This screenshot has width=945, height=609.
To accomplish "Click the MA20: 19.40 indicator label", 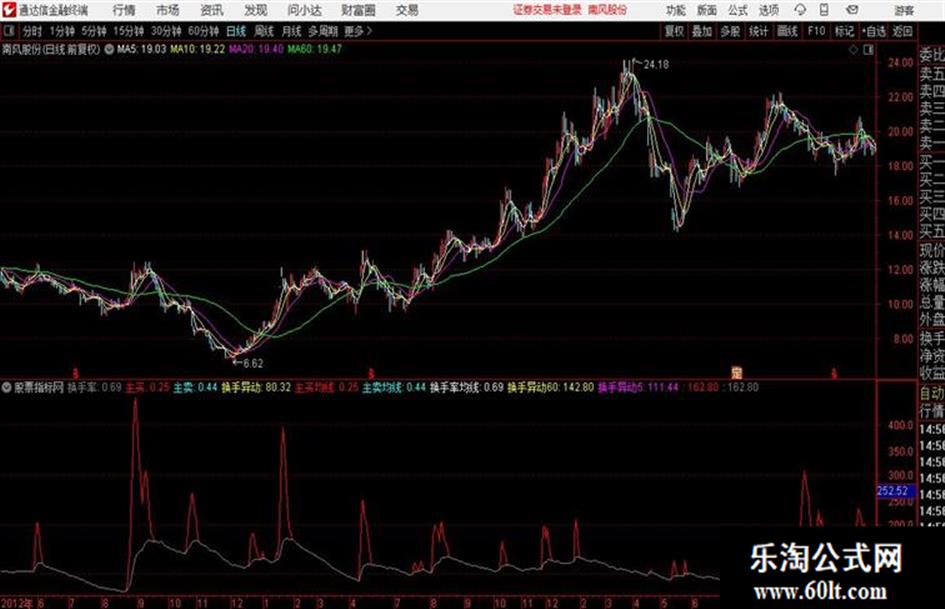I will [x=256, y=49].
